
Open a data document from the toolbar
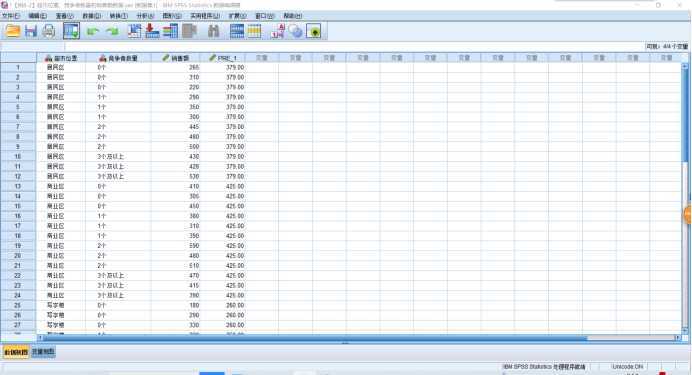coord(13,31)
